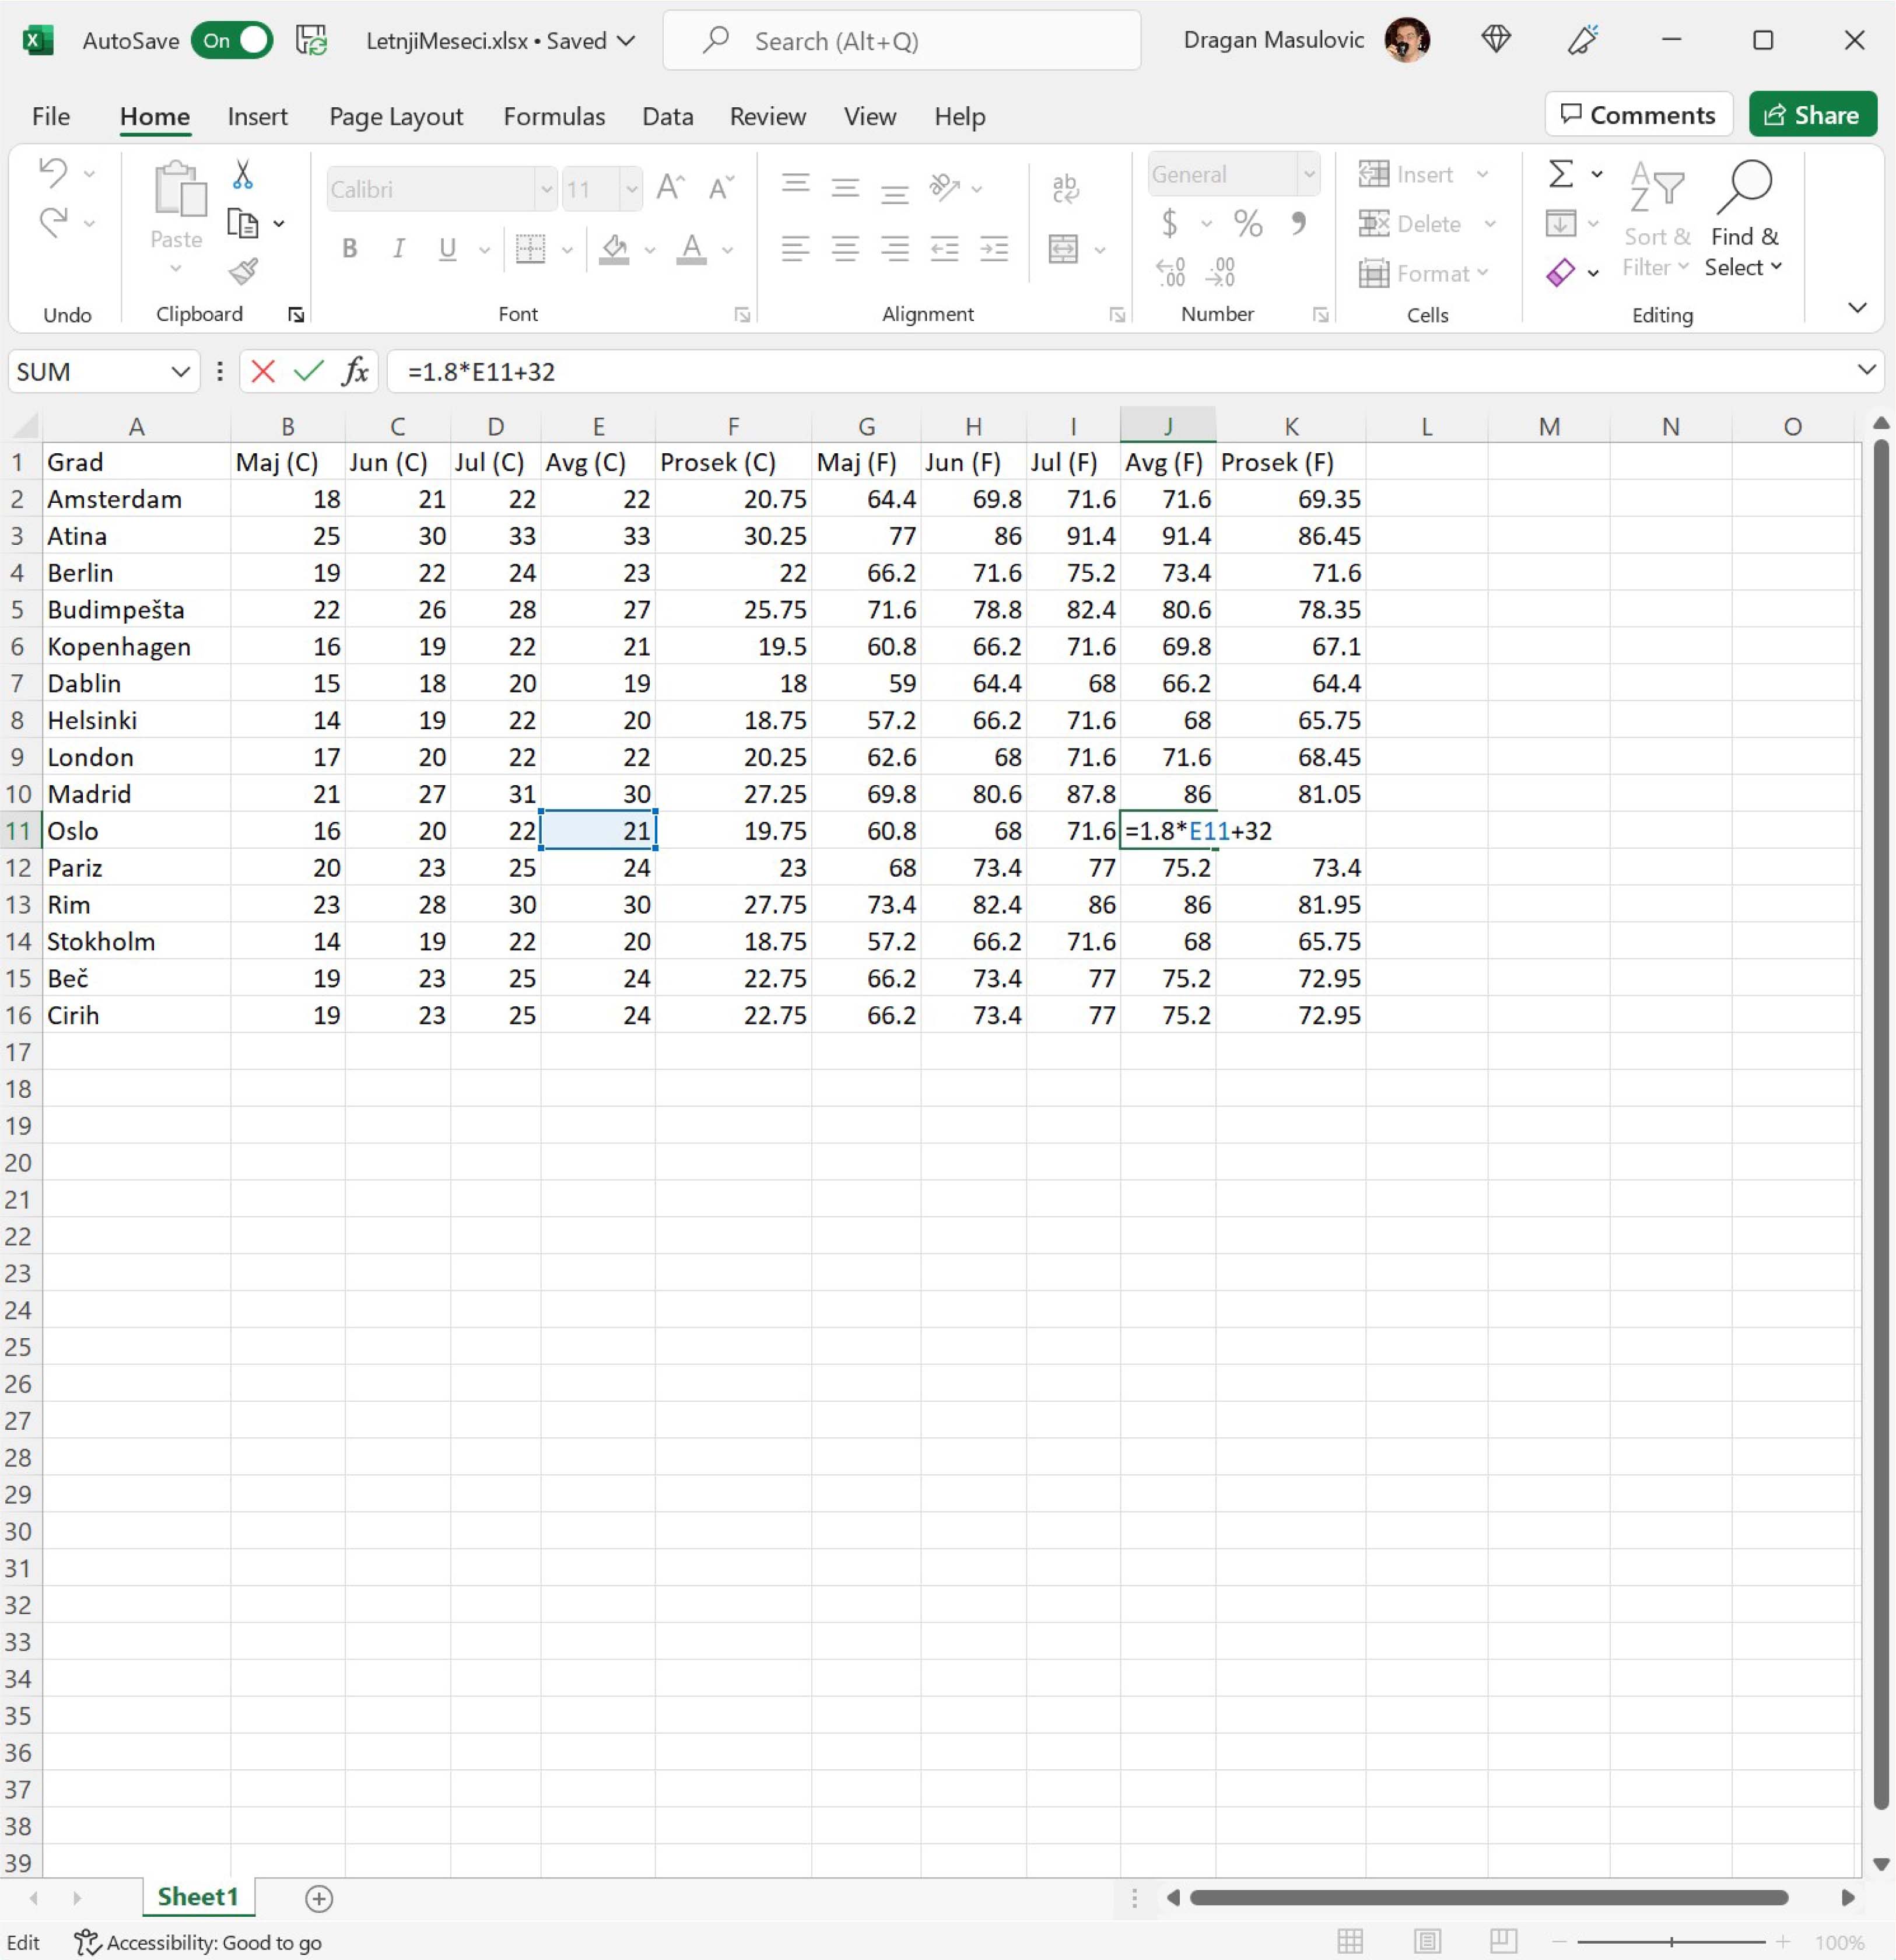
Task: Confirm formula with the green checkmark
Action: (309, 372)
